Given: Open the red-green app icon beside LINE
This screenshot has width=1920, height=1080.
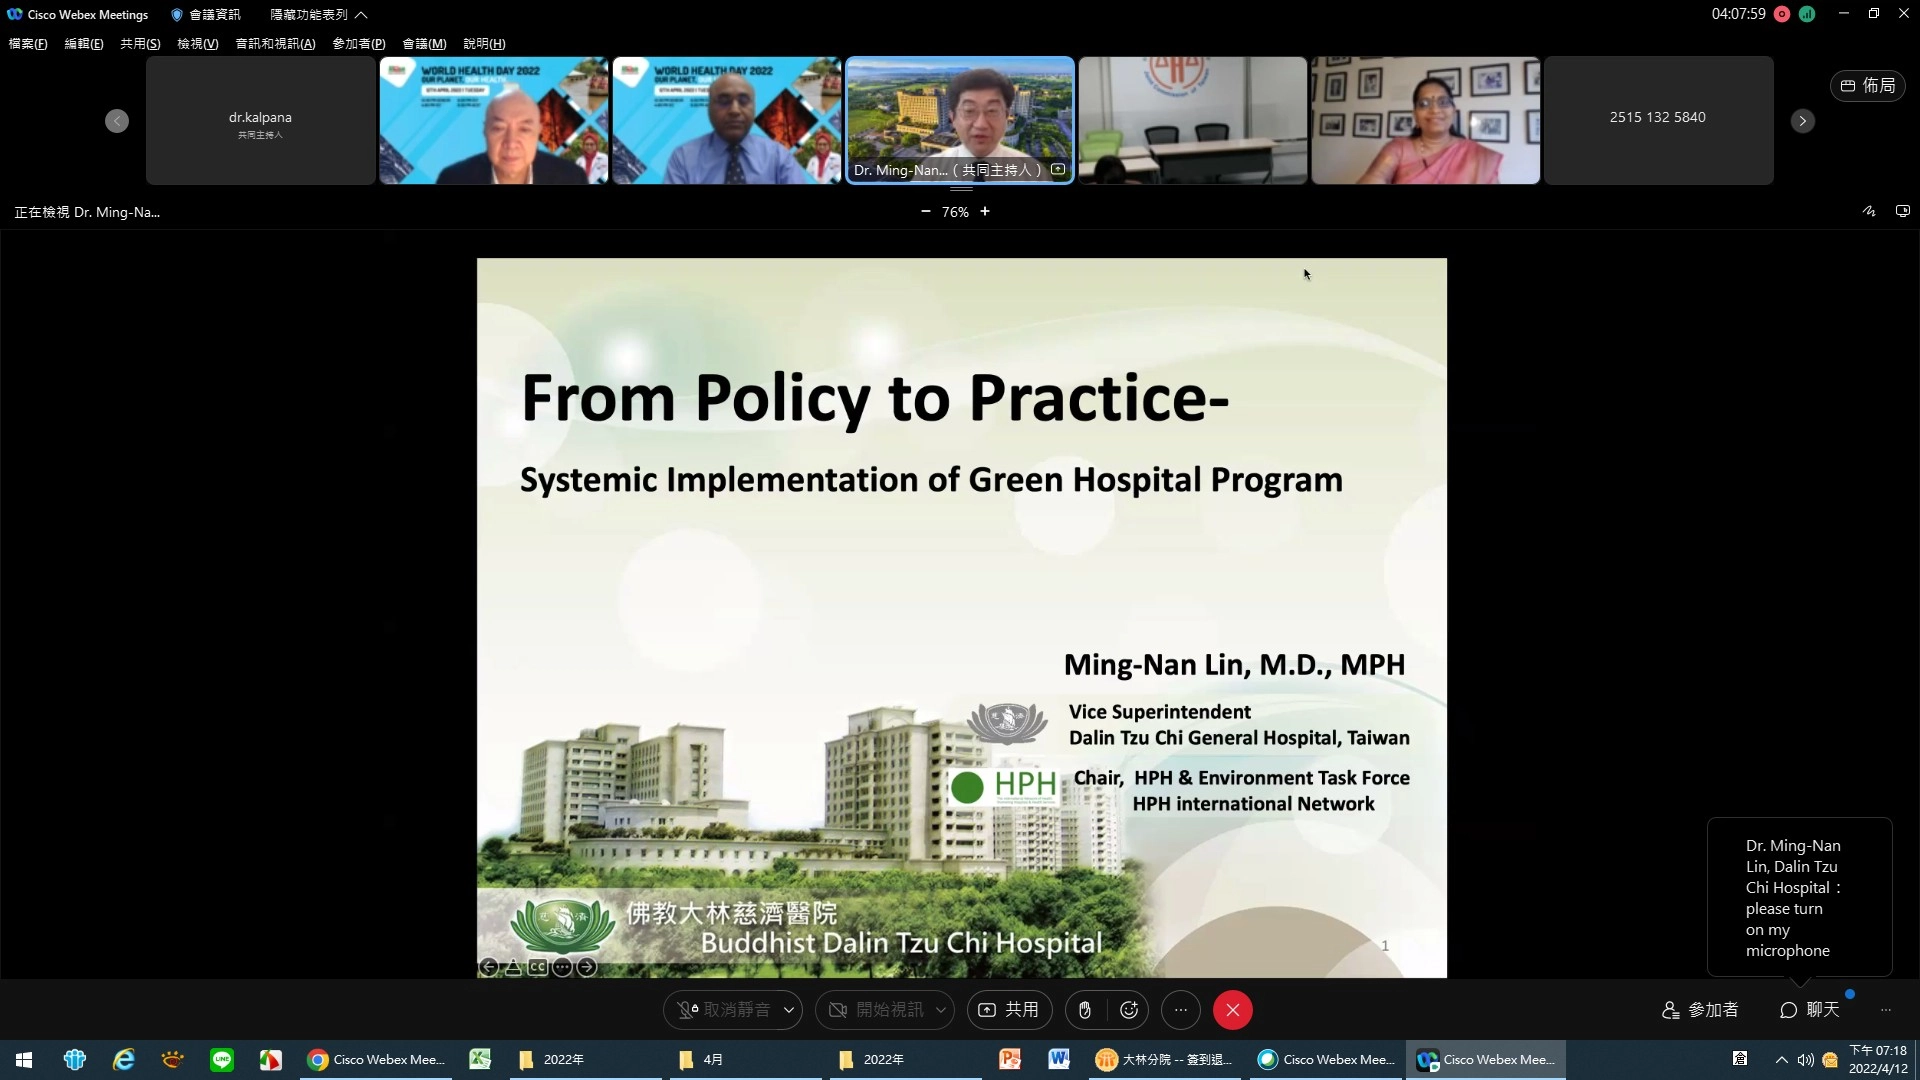Looking at the screenshot, I should (x=271, y=1060).
